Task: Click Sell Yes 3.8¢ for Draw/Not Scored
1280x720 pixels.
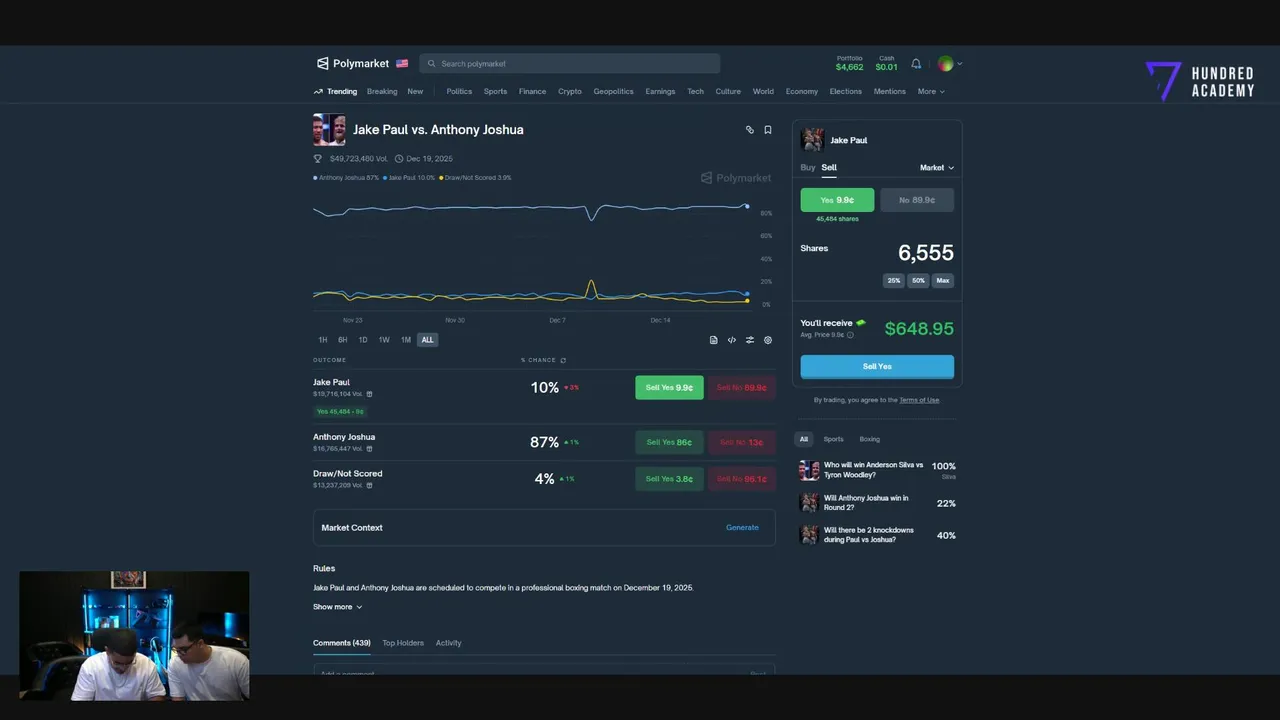Action: (x=669, y=479)
